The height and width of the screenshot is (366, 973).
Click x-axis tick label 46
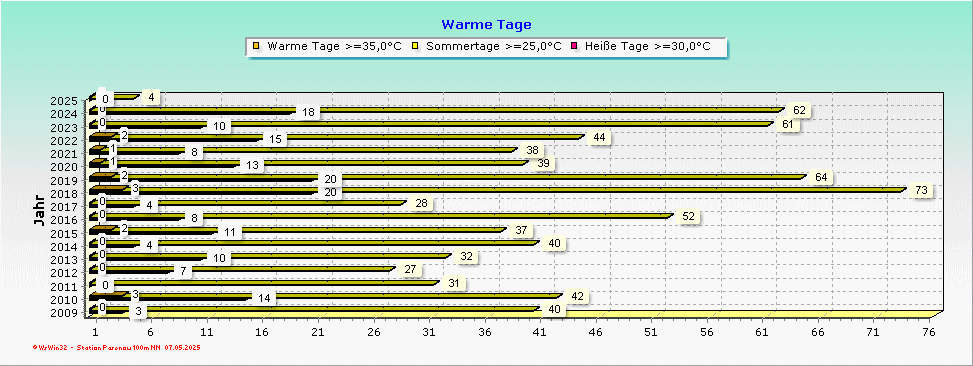pyautogui.click(x=596, y=333)
